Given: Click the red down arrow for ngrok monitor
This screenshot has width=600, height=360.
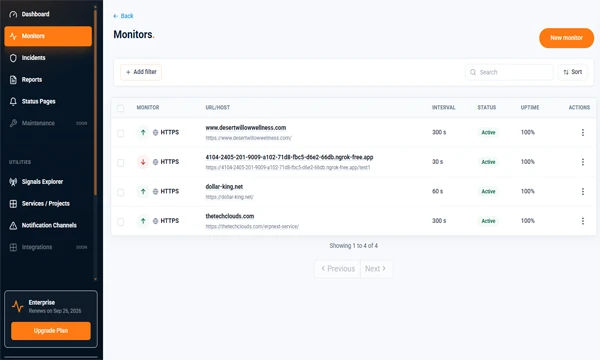Looking at the screenshot, I should coord(143,162).
